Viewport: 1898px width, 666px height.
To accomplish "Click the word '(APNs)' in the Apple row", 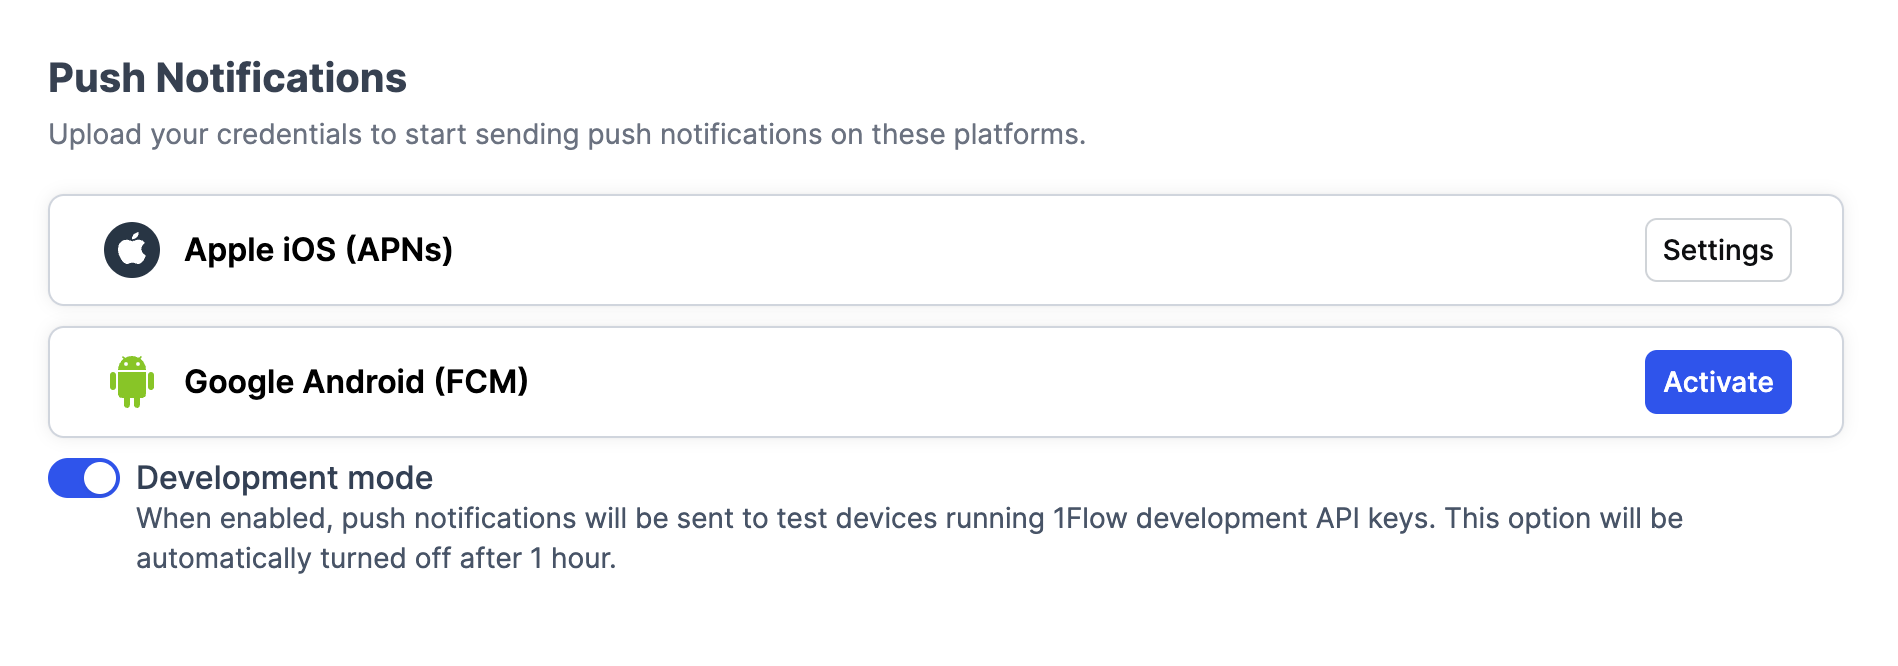I will click(399, 250).
